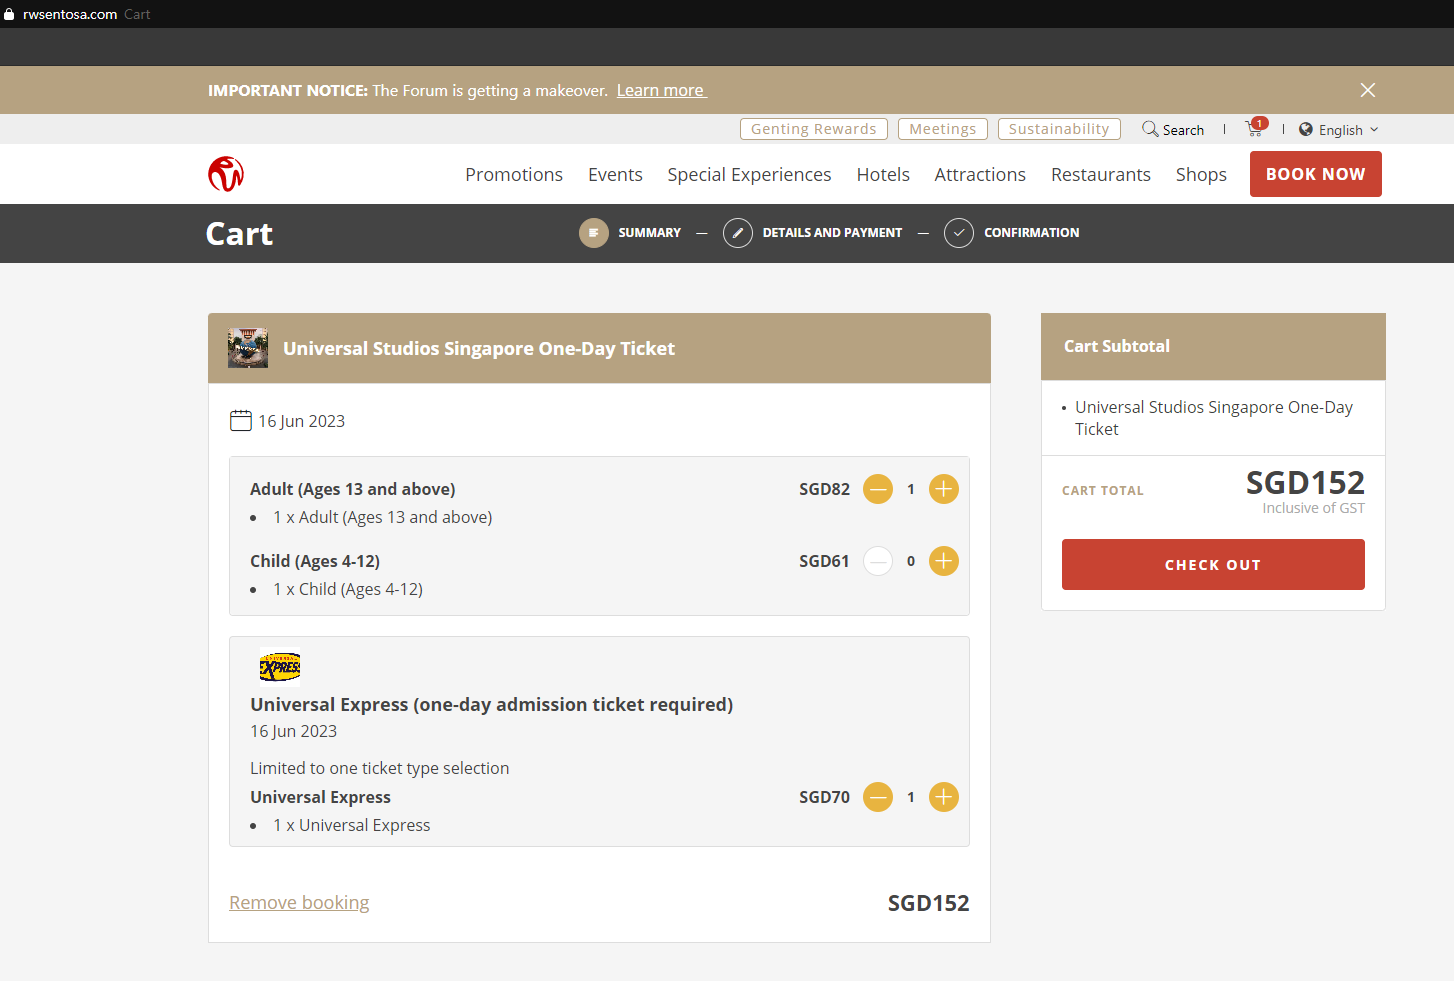Viewport: 1454px width, 981px height.
Task: Open Genting Rewards link
Action: pyautogui.click(x=814, y=129)
